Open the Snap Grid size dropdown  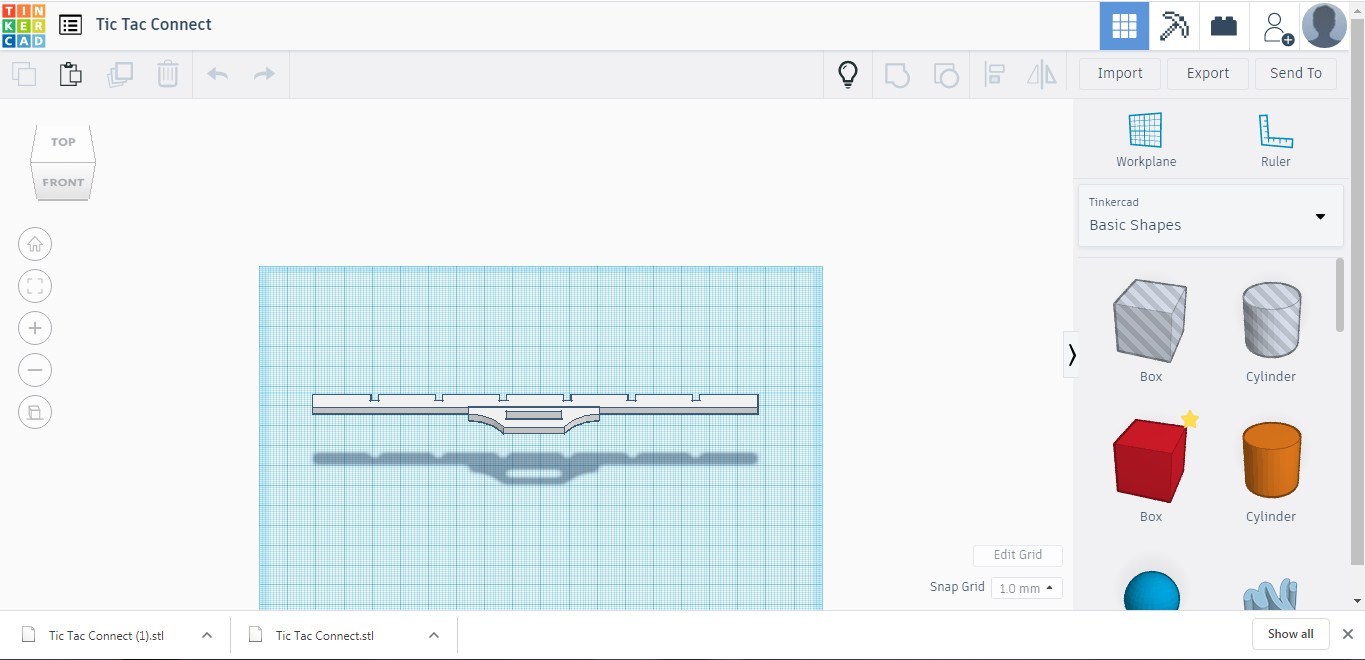pyautogui.click(x=1026, y=588)
